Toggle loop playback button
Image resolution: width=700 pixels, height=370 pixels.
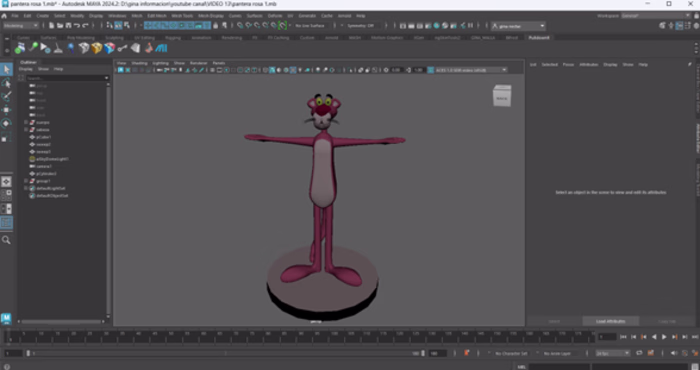click(x=639, y=353)
